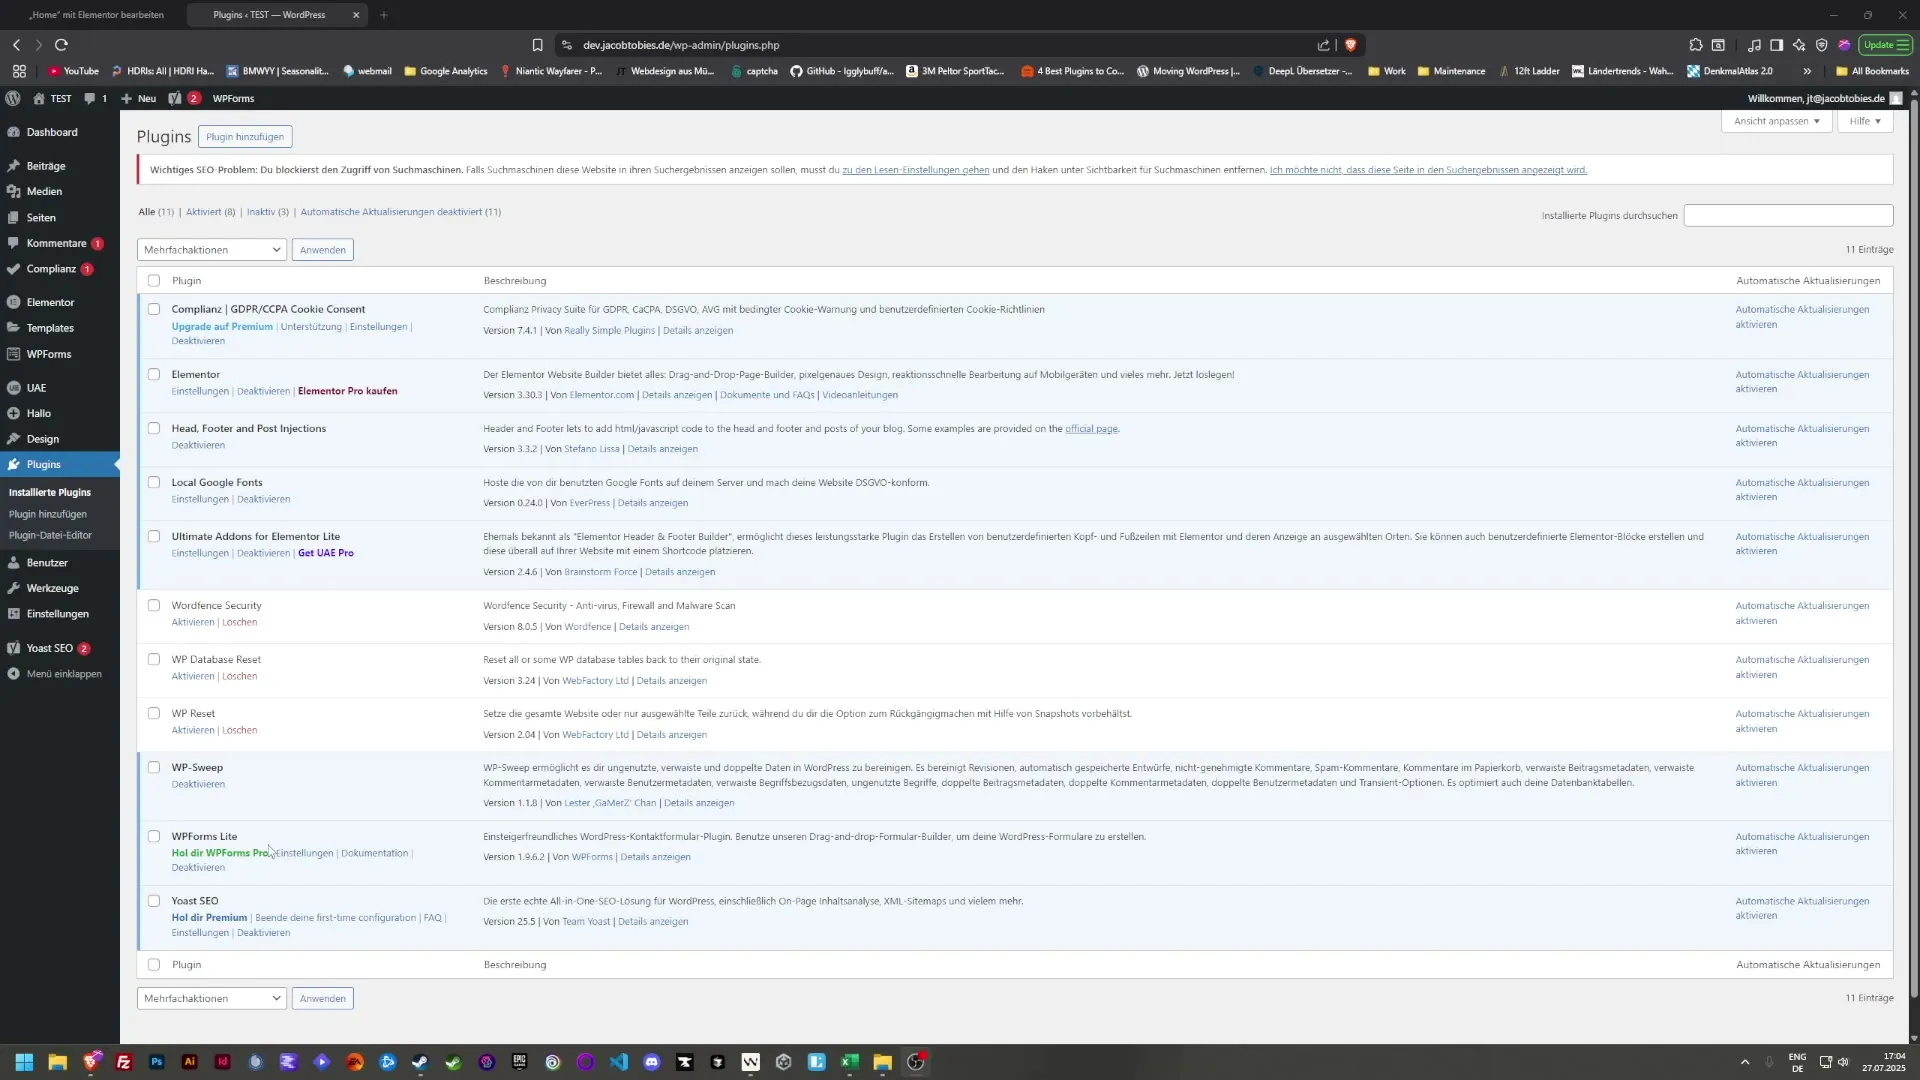
Task: Open the Ansicht anpassen panel
Action: pos(1776,121)
